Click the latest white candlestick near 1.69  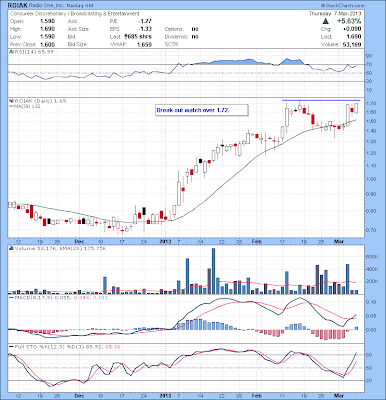(x=356, y=108)
